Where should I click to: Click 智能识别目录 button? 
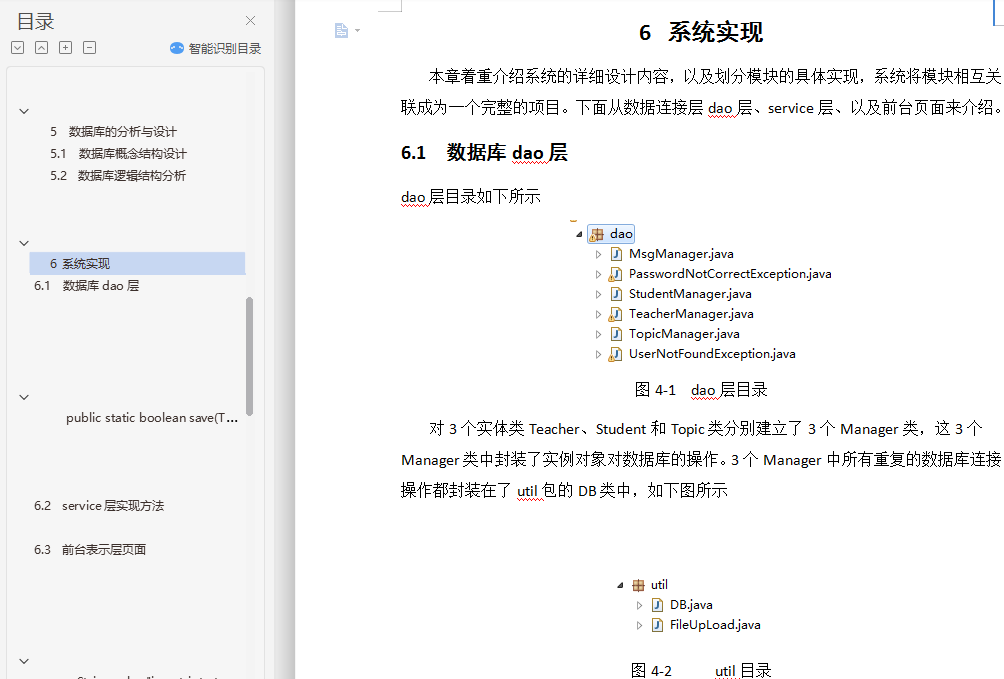(x=216, y=49)
